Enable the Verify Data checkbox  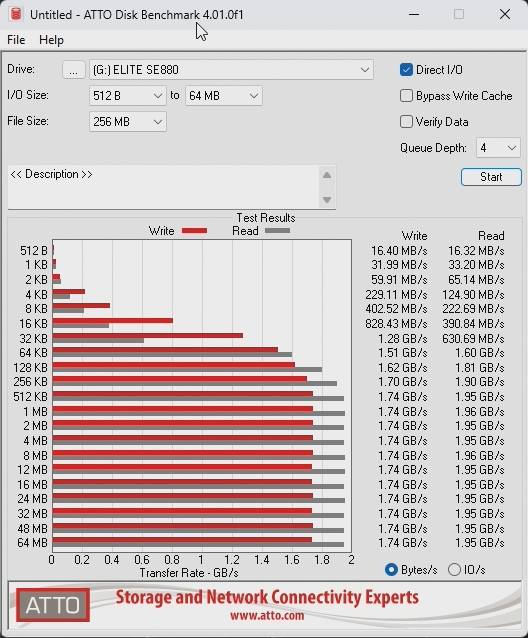pos(406,122)
